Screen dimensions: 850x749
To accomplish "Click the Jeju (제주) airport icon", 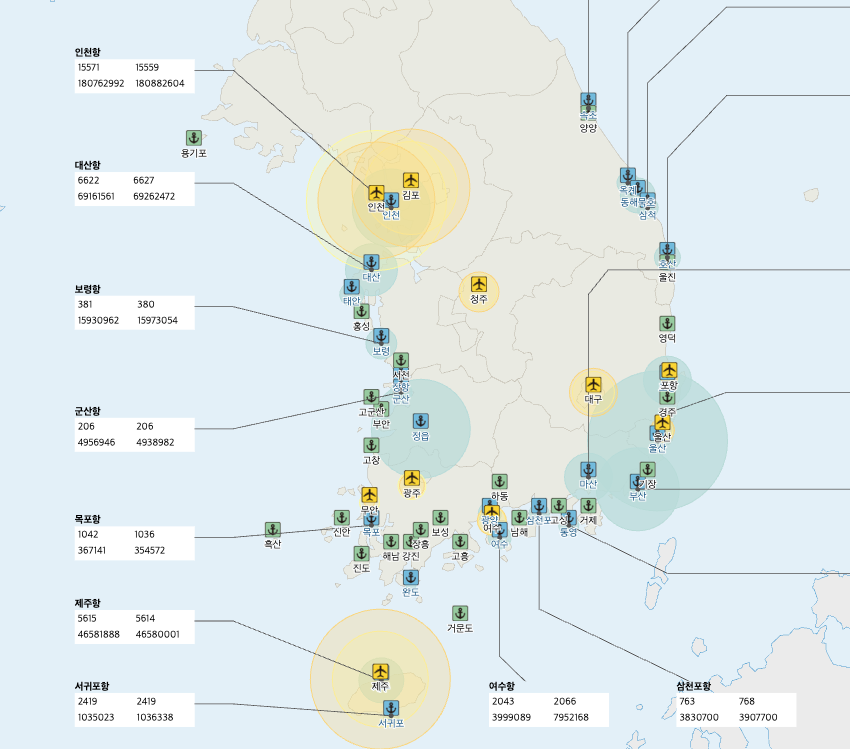I will click(380, 671).
